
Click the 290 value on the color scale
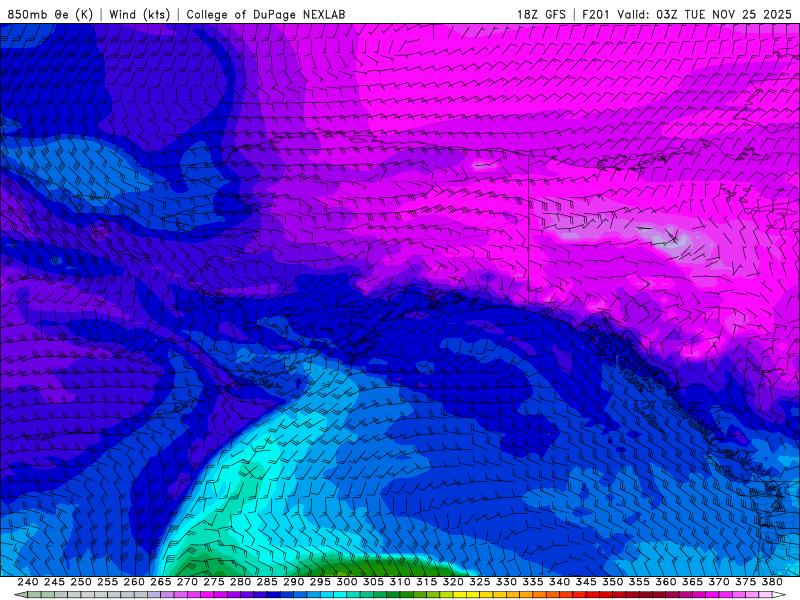[293, 582]
